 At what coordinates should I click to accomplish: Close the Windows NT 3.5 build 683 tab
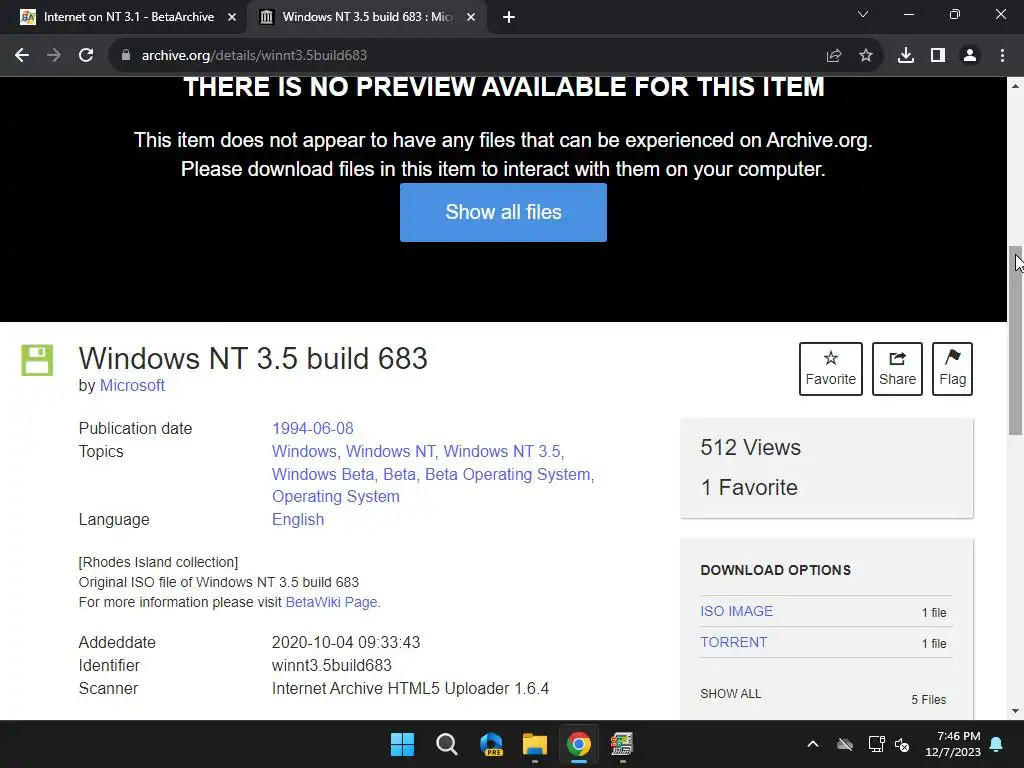pyautogui.click(x=471, y=18)
